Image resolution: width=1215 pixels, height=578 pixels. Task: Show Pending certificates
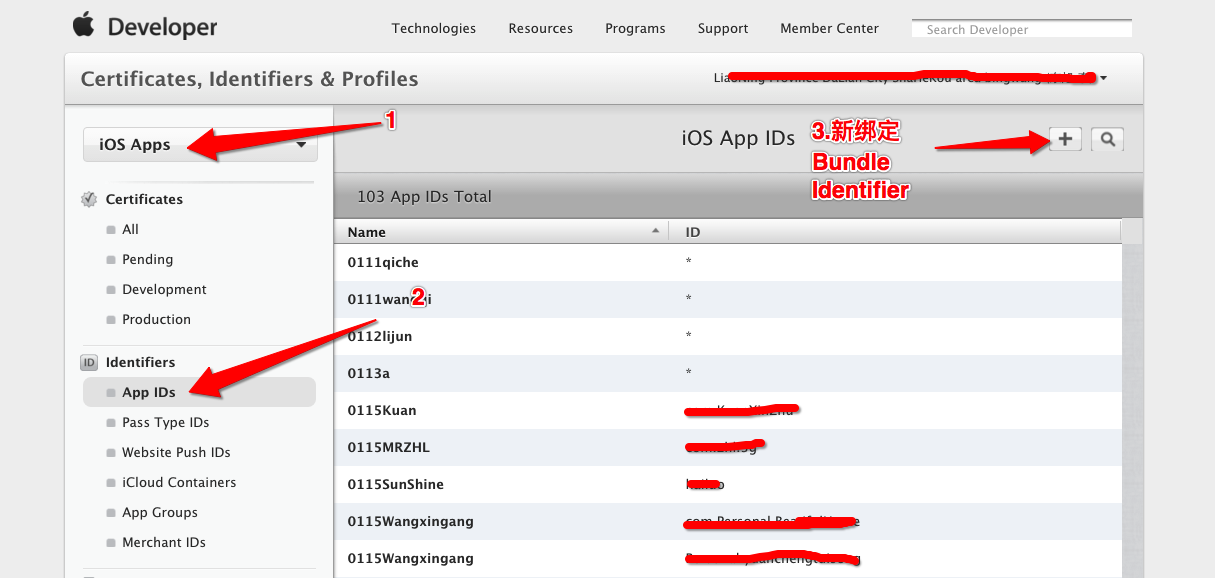coord(147,259)
